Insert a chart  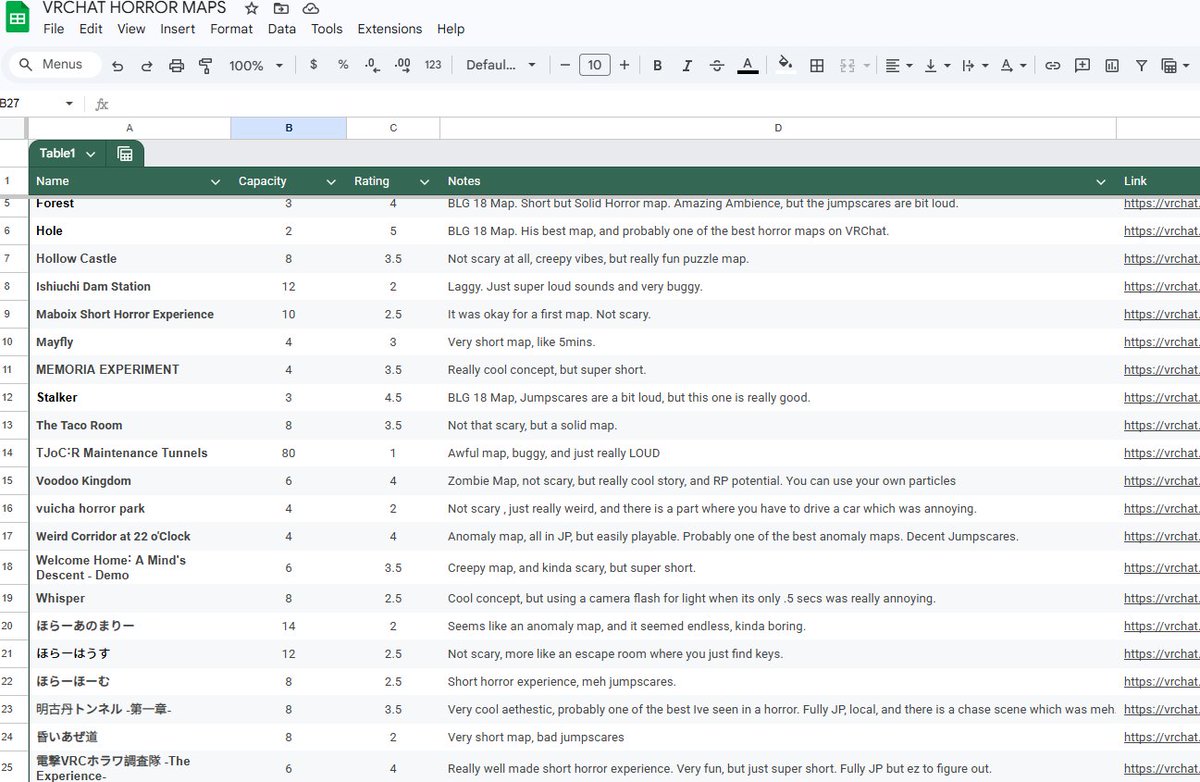click(1112, 65)
